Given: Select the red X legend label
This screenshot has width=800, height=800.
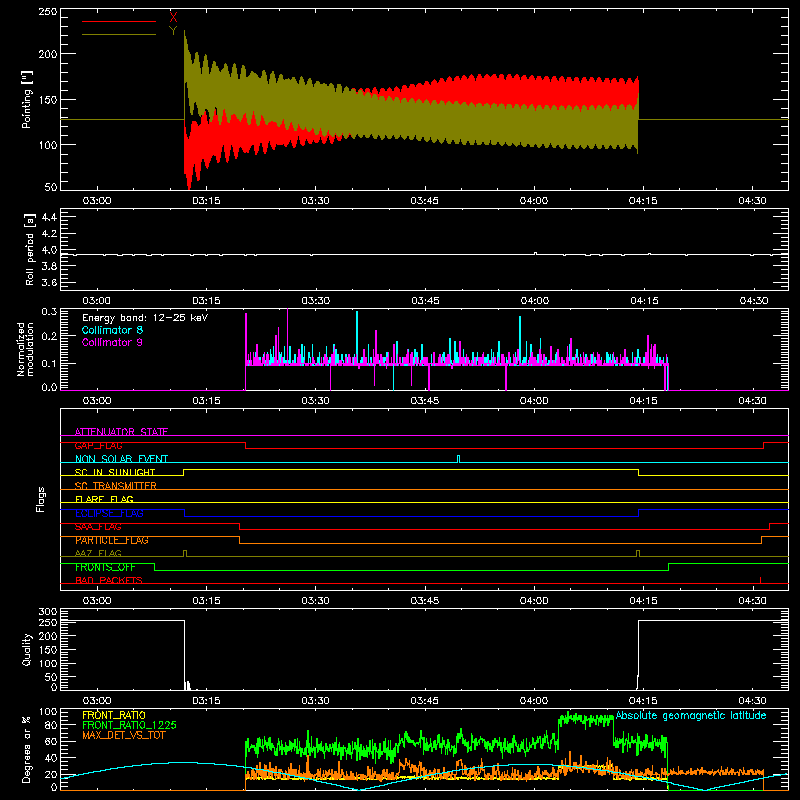Looking at the screenshot, I should tap(173, 17).
